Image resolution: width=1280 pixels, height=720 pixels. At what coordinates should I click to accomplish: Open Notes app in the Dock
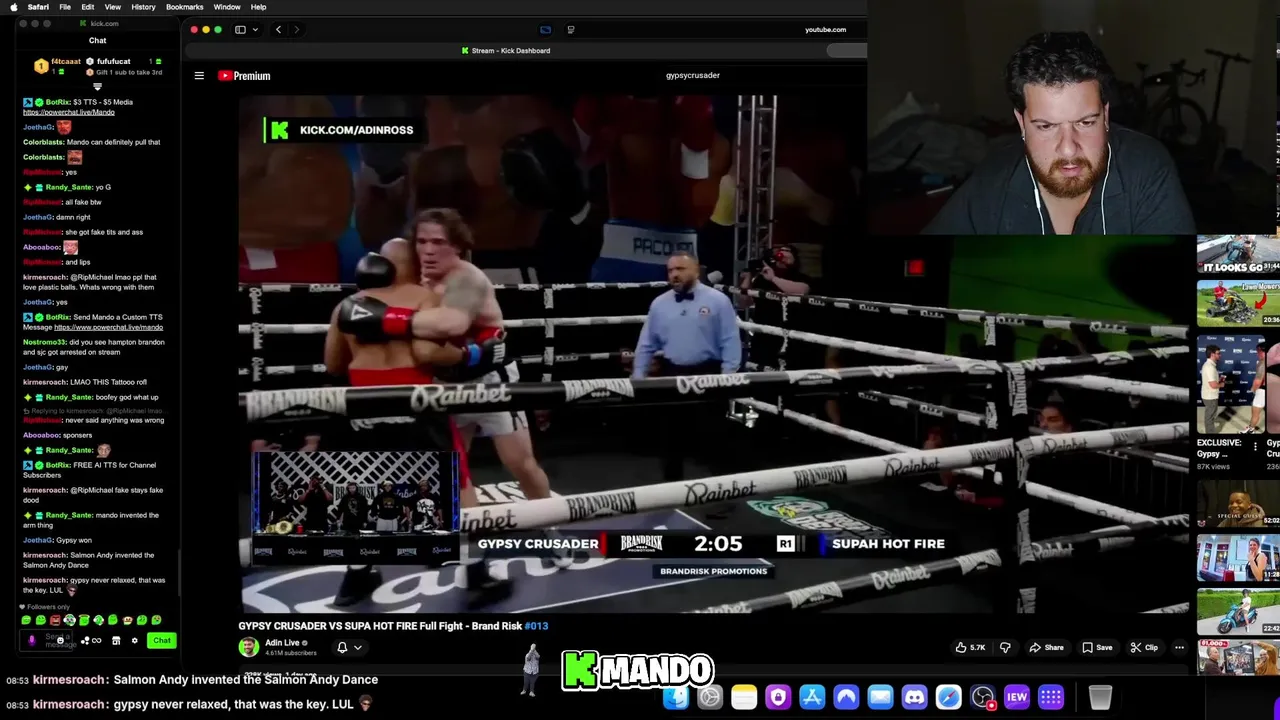(744, 697)
